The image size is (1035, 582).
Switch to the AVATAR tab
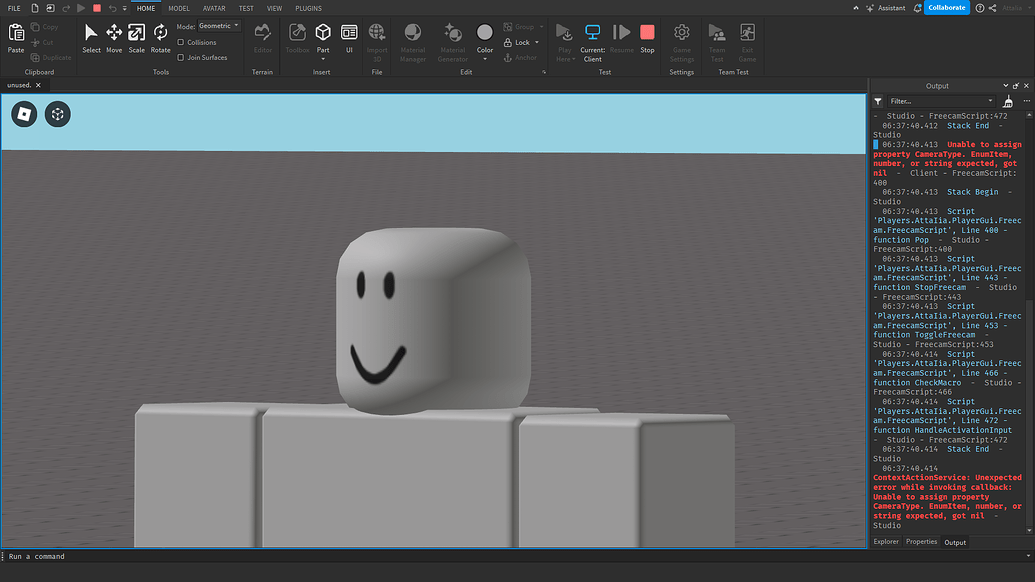coord(214,8)
